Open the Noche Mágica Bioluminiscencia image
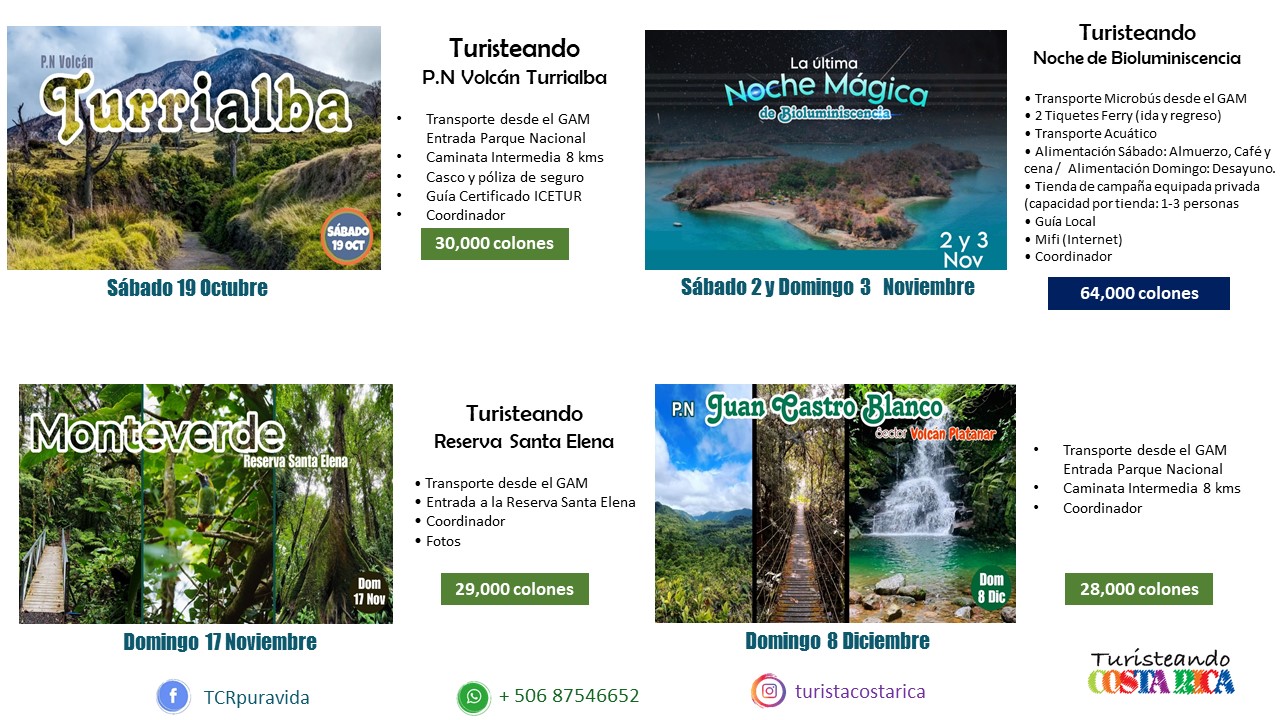 click(x=826, y=150)
